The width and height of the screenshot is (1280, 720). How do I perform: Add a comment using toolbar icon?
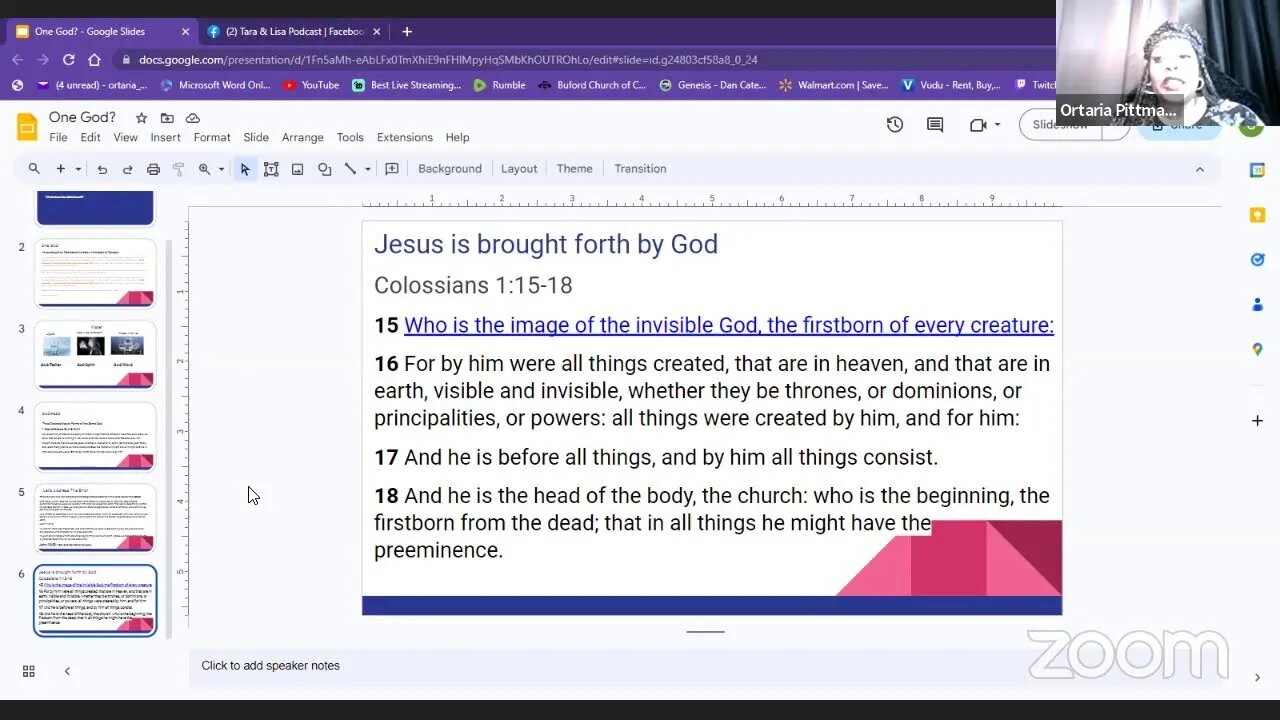(392, 169)
